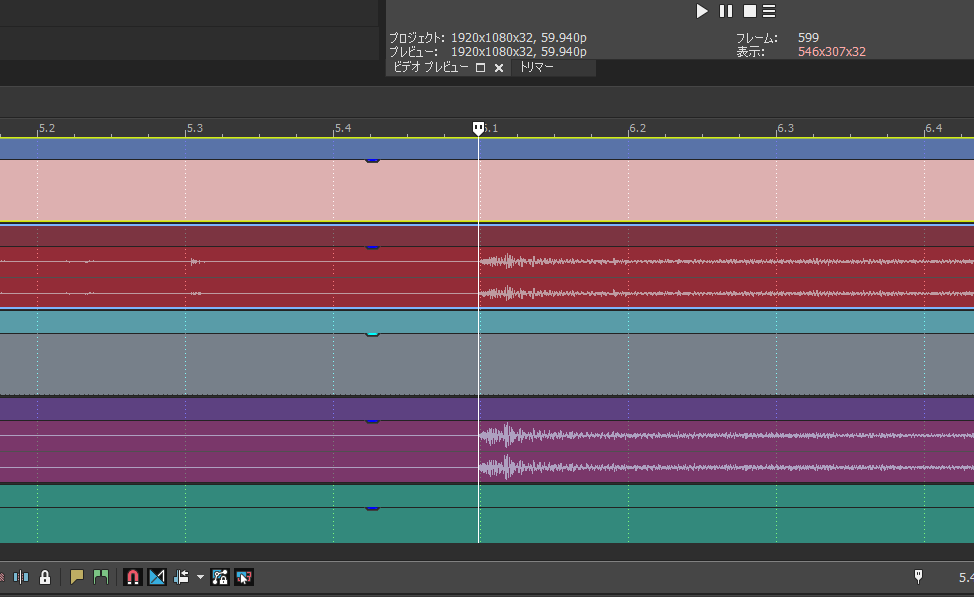974x597 pixels.
Task: Click the split event icon in toolbar
Action: pyautogui.click(x=20, y=577)
